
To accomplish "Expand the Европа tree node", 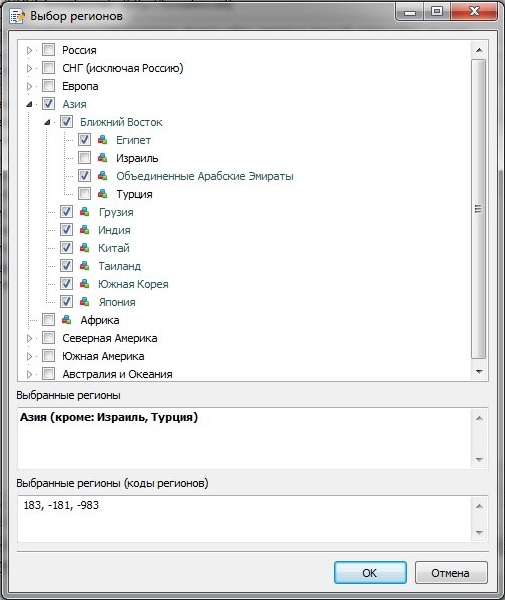I will [29, 86].
